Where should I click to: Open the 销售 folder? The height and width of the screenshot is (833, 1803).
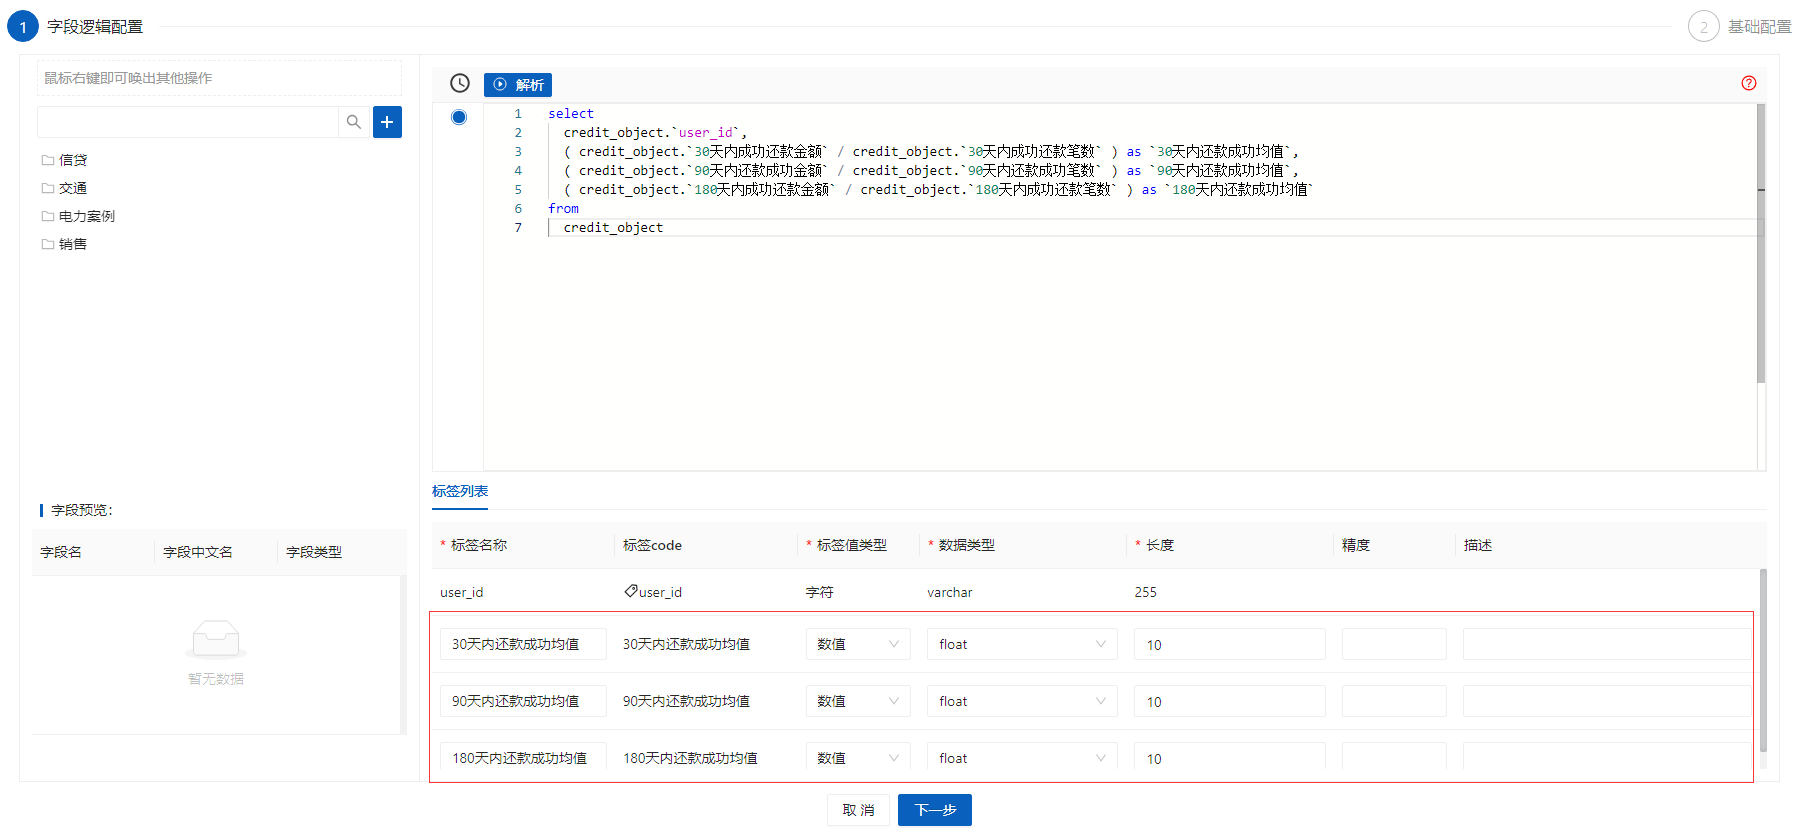[x=72, y=244]
